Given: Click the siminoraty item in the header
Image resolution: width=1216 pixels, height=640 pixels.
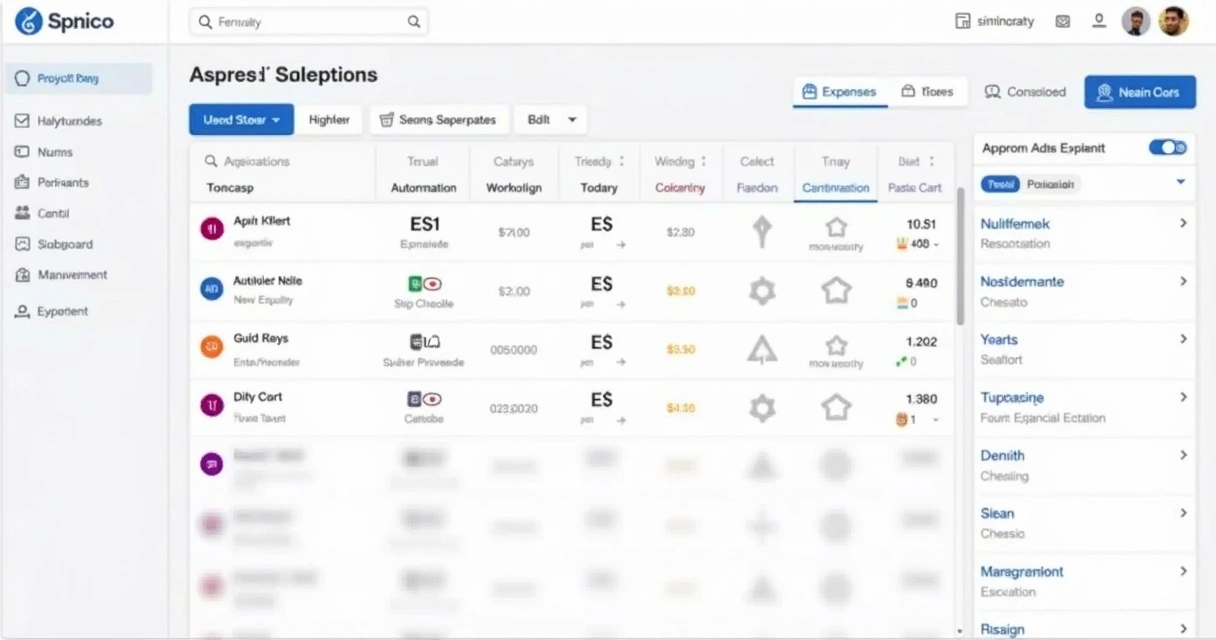Looking at the screenshot, I should tap(995, 21).
